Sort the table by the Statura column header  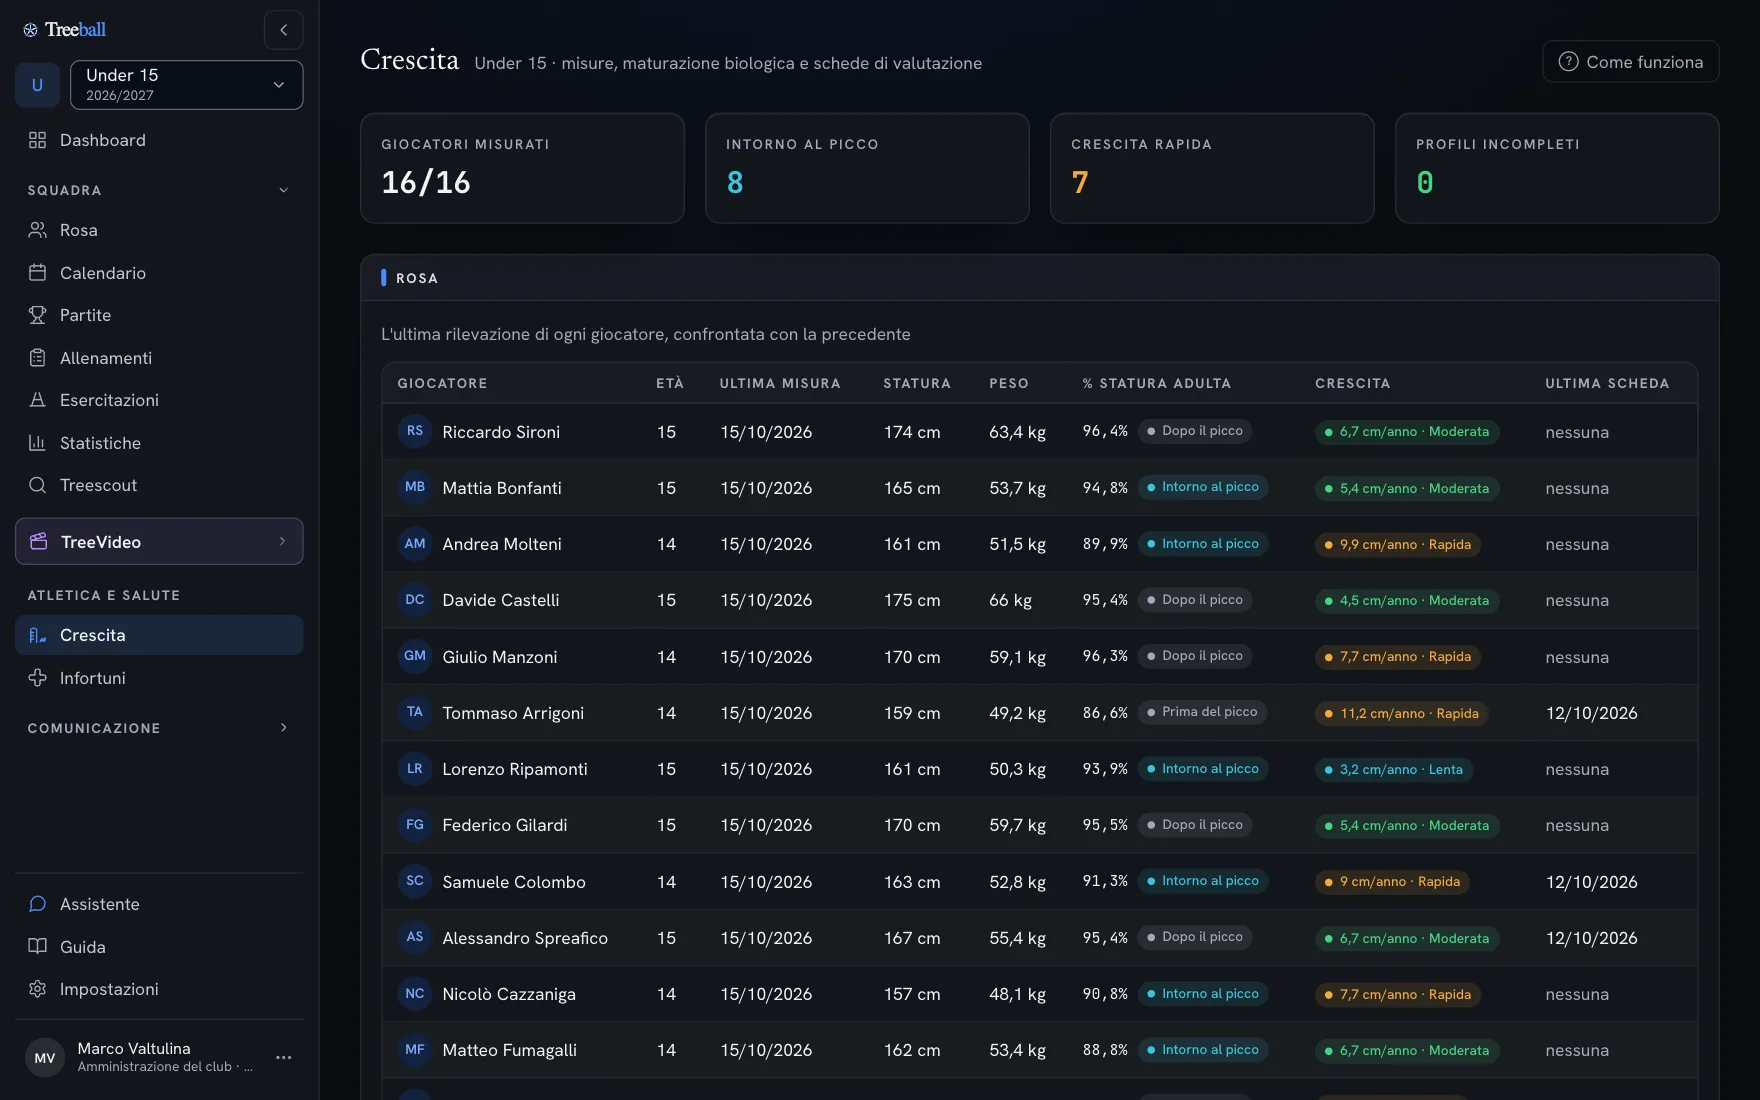coord(917,384)
